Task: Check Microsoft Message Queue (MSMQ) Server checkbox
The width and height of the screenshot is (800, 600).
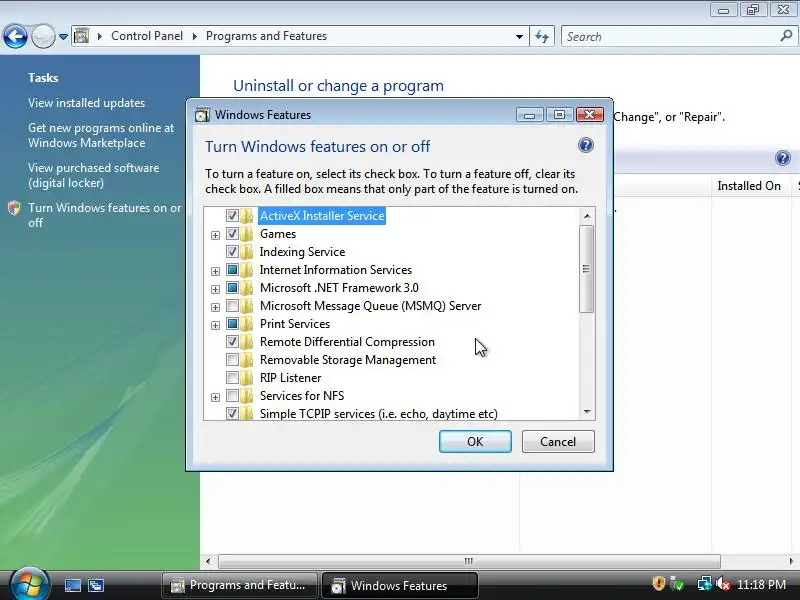Action: pos(232,306)
